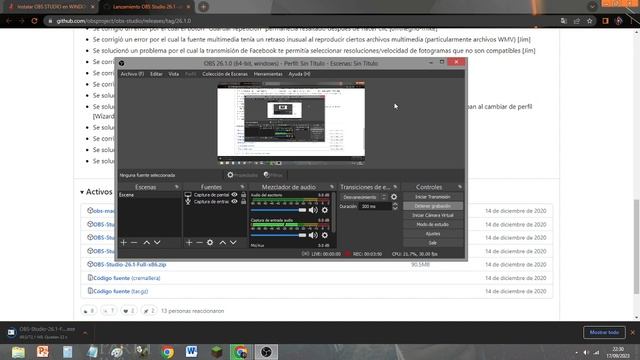This screenshot has height=360, width=640.
Task: Move scene up in Escenas panel
Action: (x=147, y=242)
